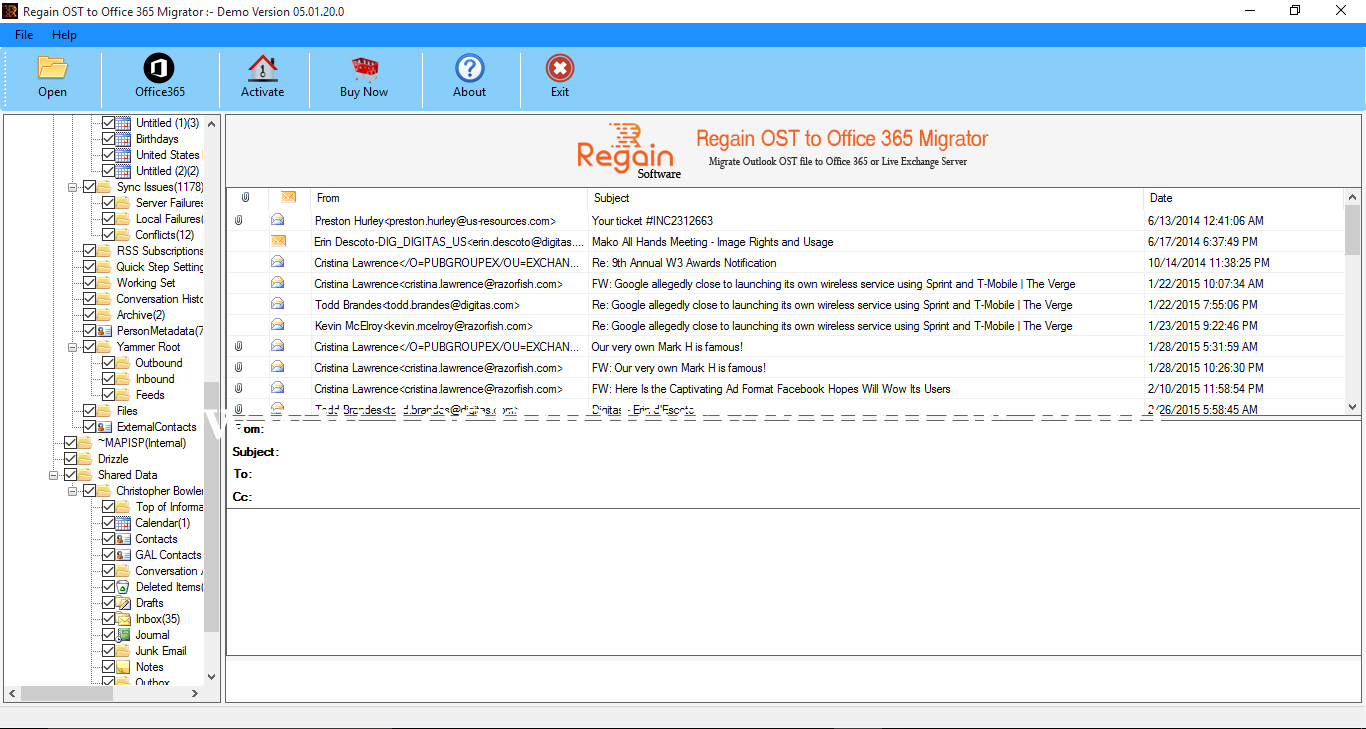Image resolution: width=1366 pixels, height=729 pixels.
Task: Click the folder tree scroll up arrow
Action: click(x=211, y=123)
